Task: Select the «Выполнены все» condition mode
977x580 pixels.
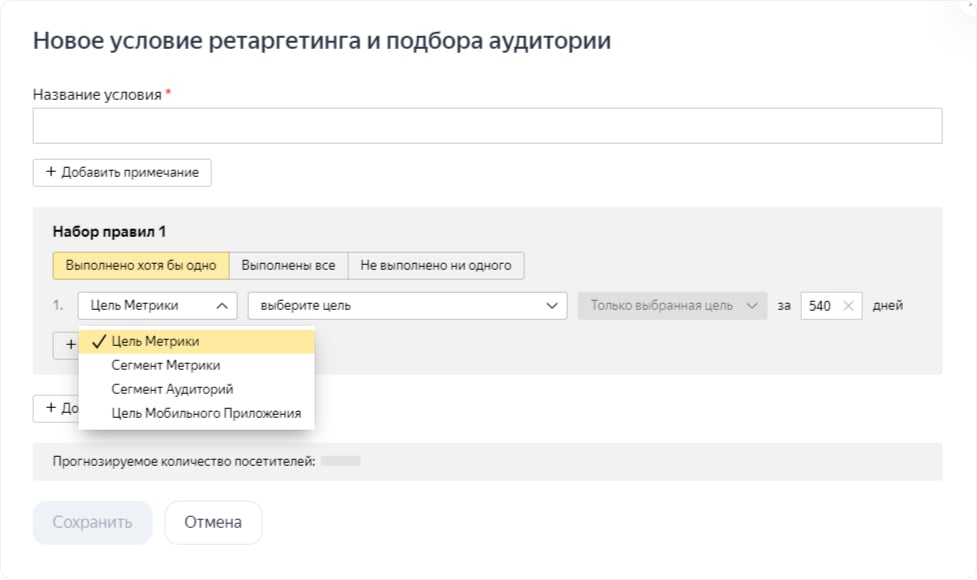Action: 289,265
